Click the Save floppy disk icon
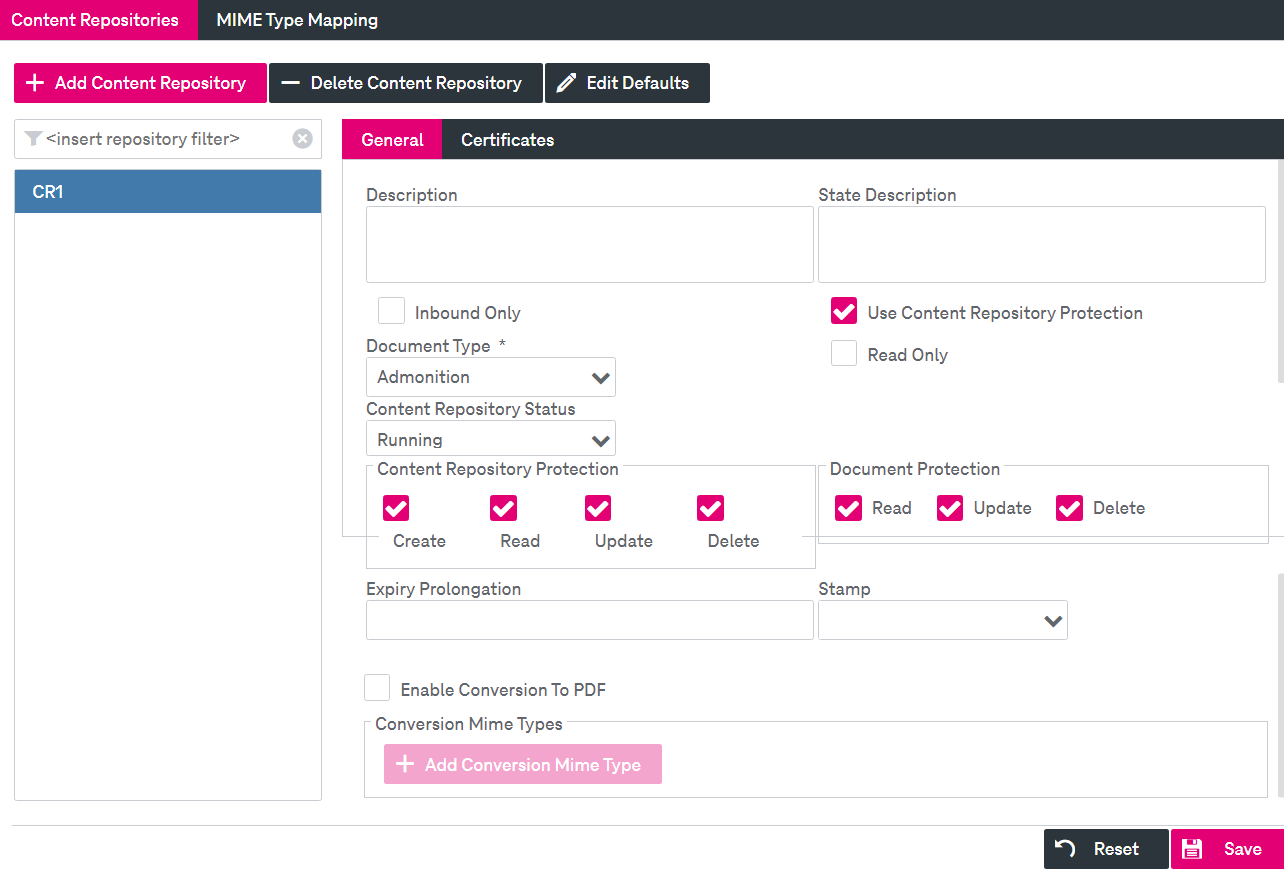This screenshot has height=872, width=1284. pos(1192,849)
